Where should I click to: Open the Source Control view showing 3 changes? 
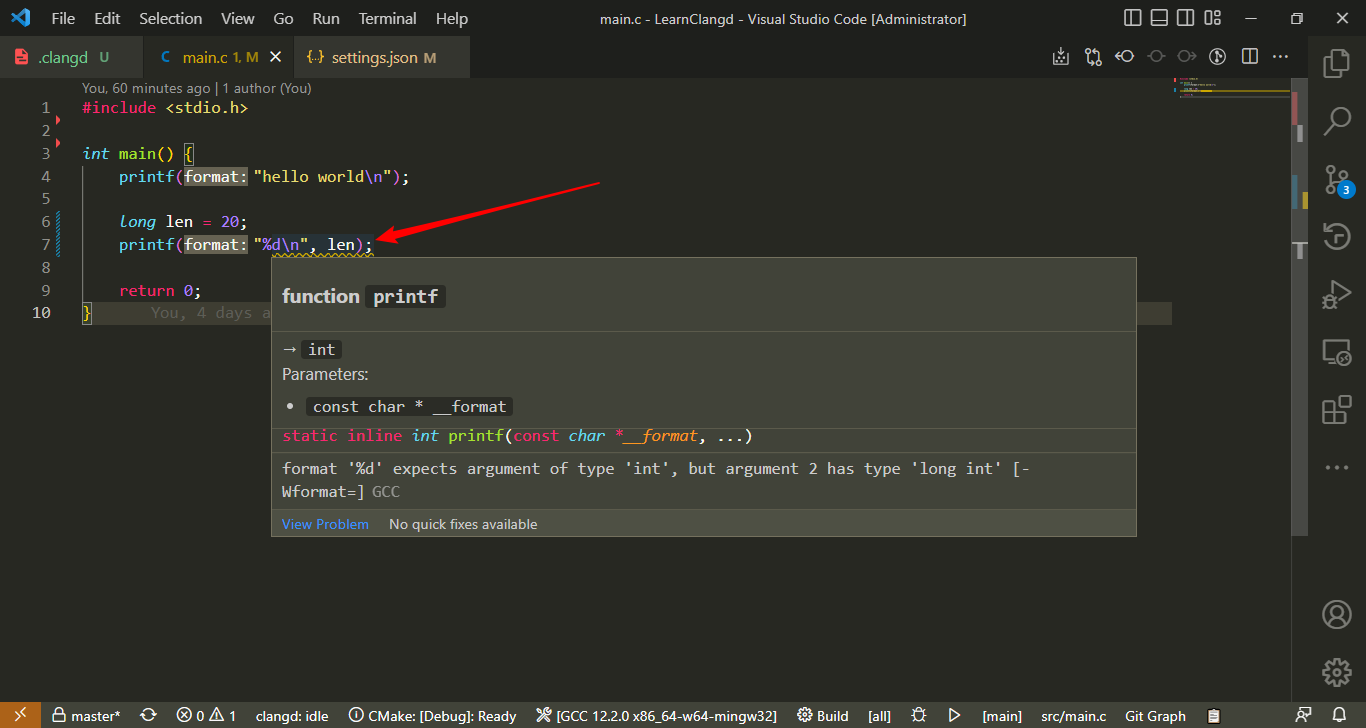1337,178
